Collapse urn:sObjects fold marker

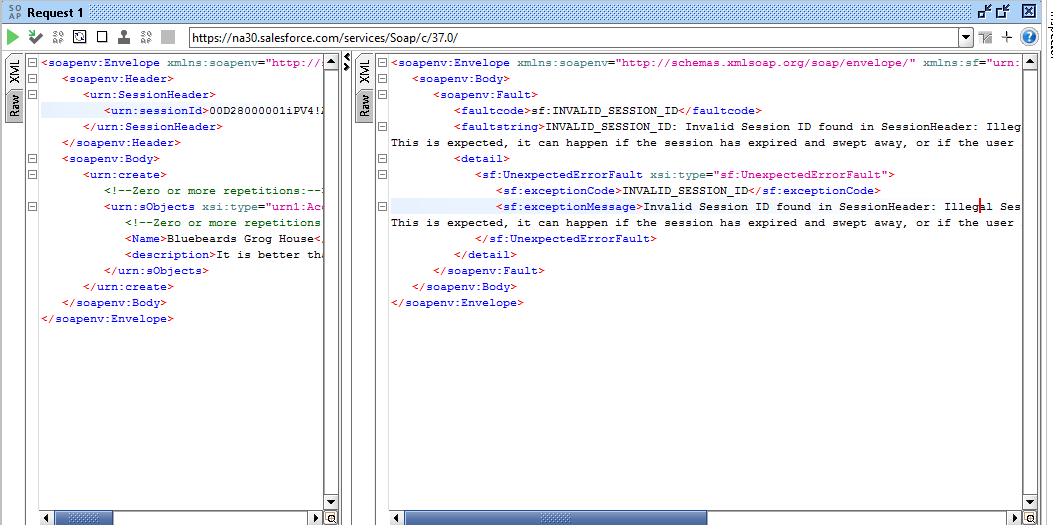(x=32, y=207)
